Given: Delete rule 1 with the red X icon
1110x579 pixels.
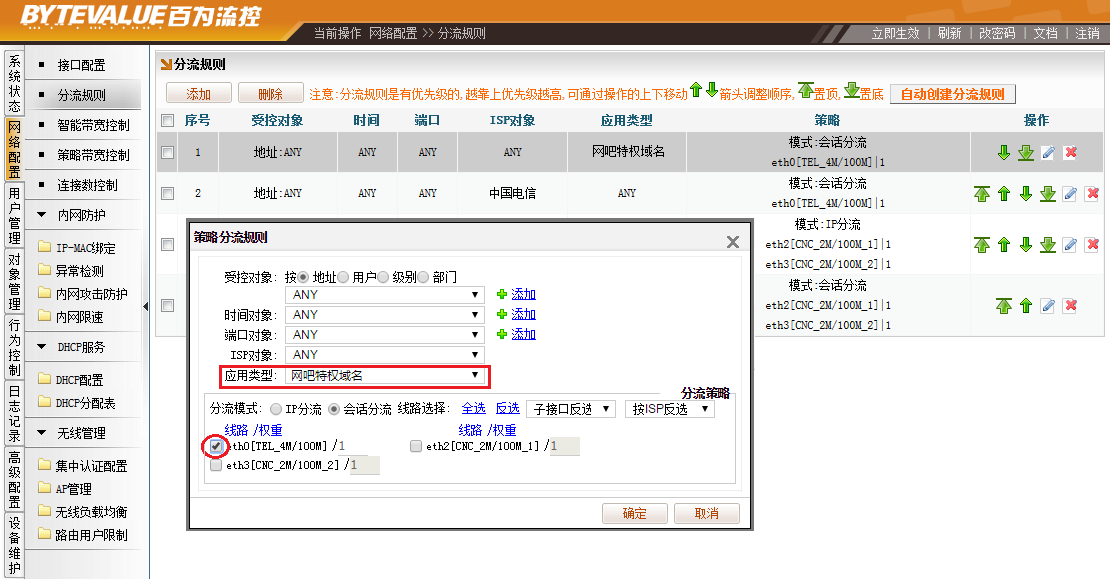Looking at the screenshot, I should (1070, 153).
